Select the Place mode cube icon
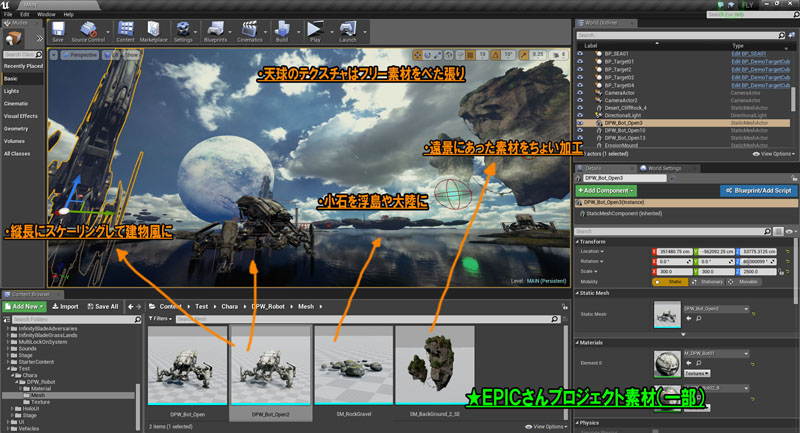 14,38
